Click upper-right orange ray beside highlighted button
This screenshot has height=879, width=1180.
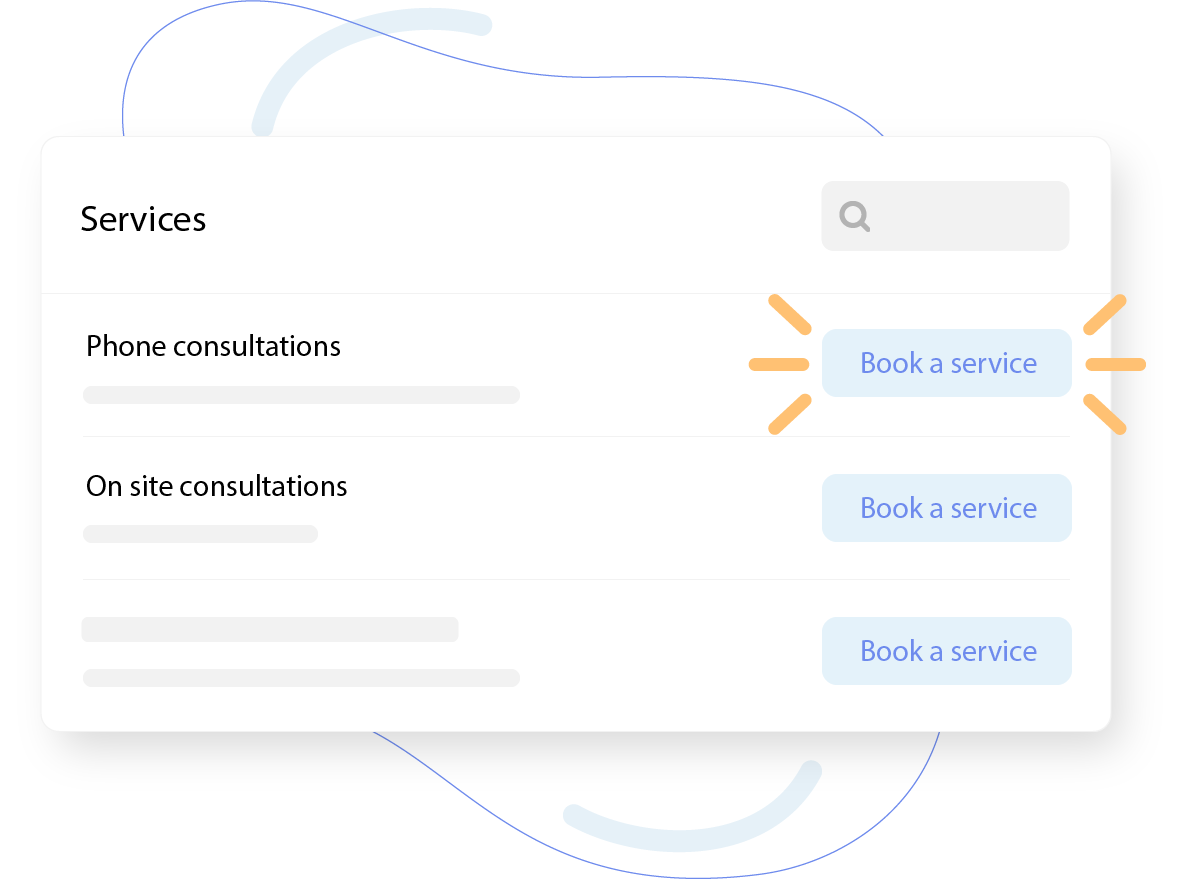click(1105, 314)
